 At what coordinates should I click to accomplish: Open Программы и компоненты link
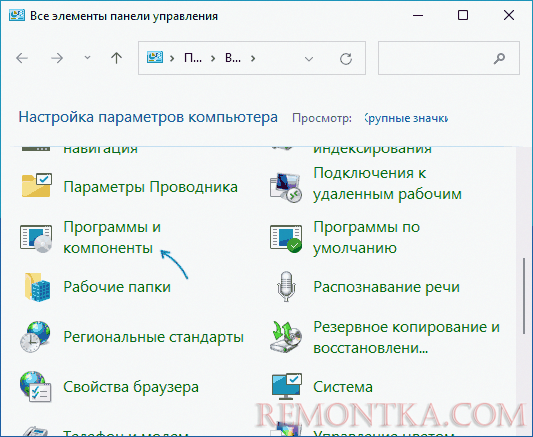tap(112, 238)
